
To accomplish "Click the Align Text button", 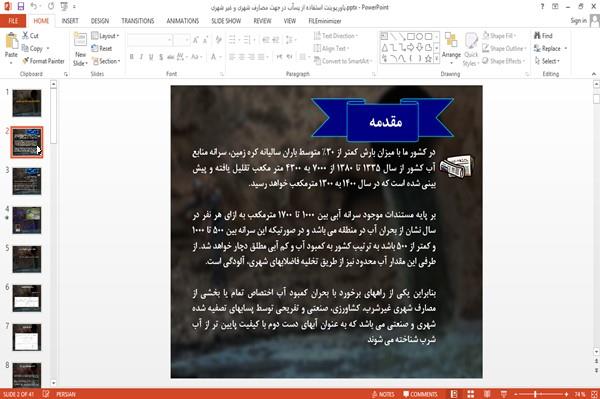I will 331,48.
